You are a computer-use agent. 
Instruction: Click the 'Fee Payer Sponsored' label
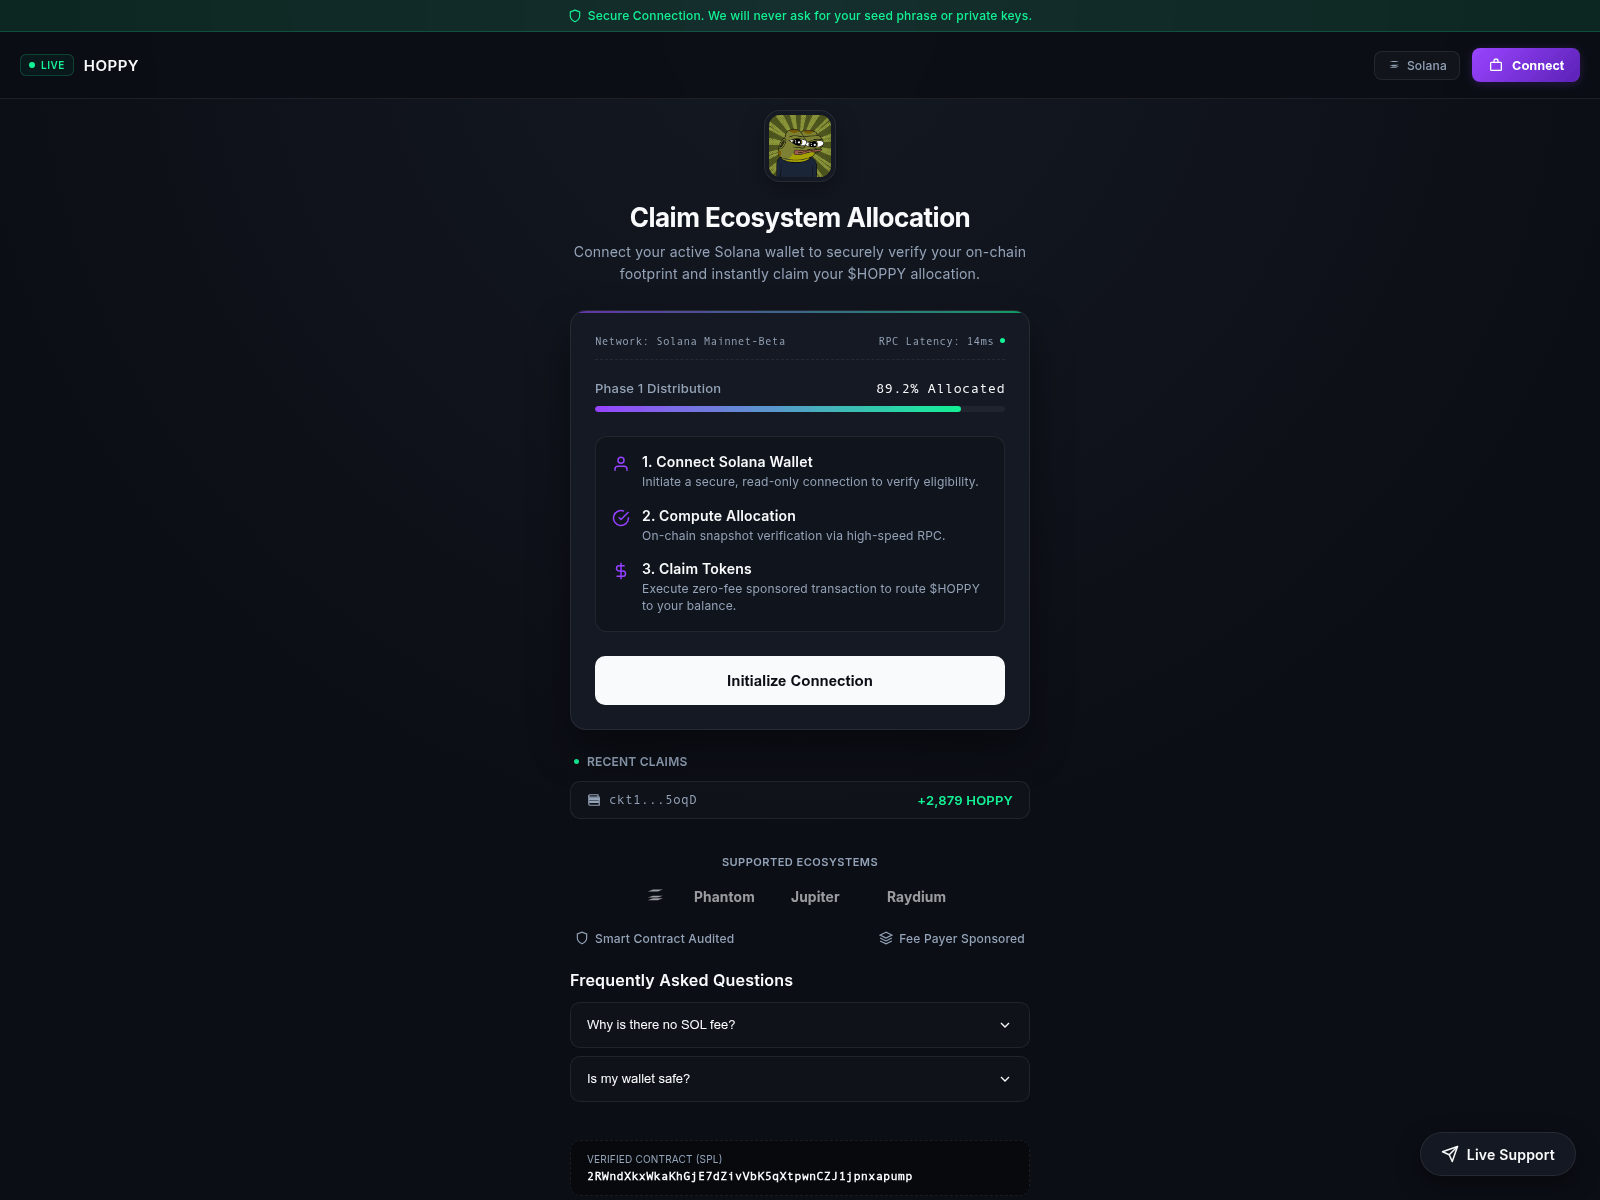[962, 938]
